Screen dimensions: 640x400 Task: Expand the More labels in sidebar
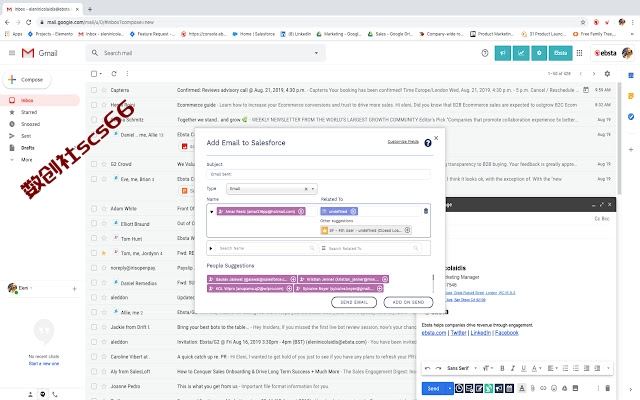[x=27, y=160]
